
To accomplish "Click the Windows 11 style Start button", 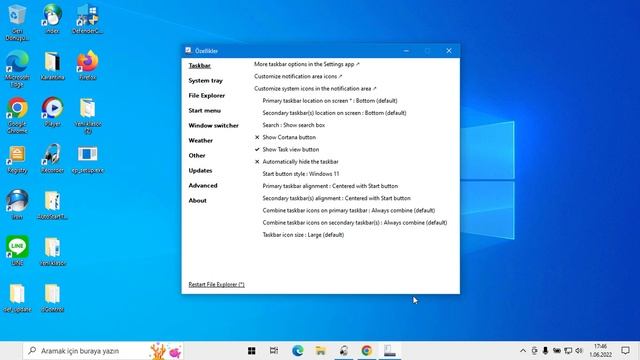I will click(x=251, y=351).
